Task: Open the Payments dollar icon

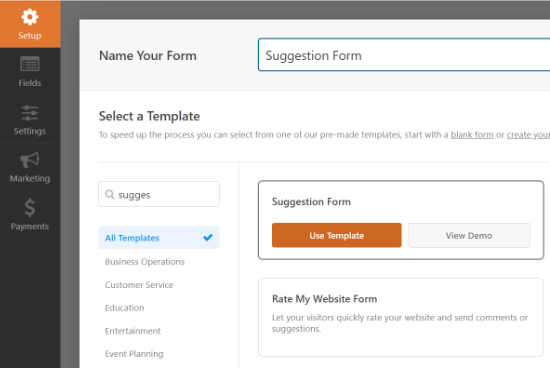Action: (30, 207)
